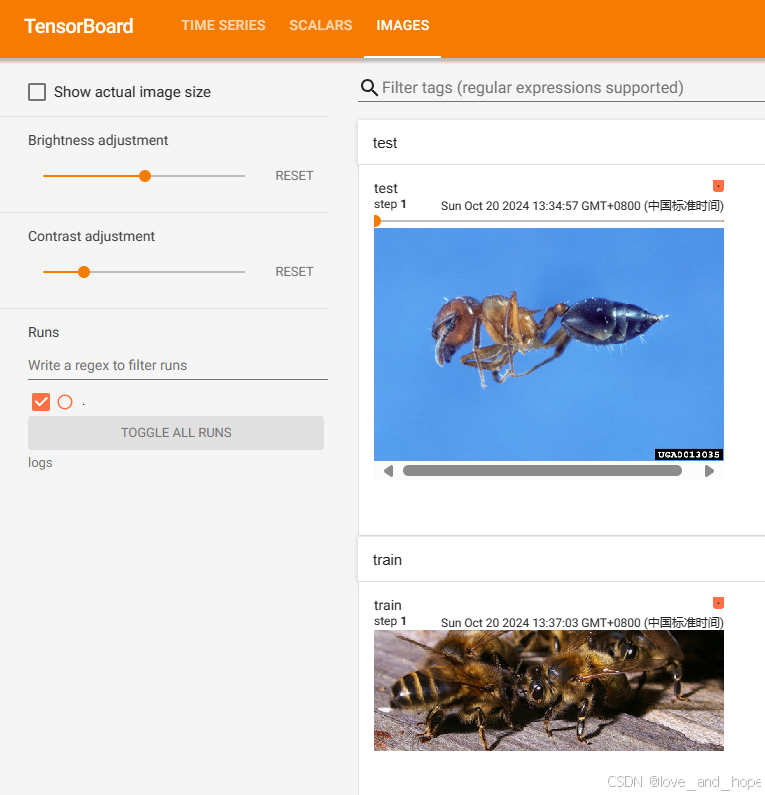Click the test card 'step 1' label
This screenshot has height=795, width=765.
point(390,204)
